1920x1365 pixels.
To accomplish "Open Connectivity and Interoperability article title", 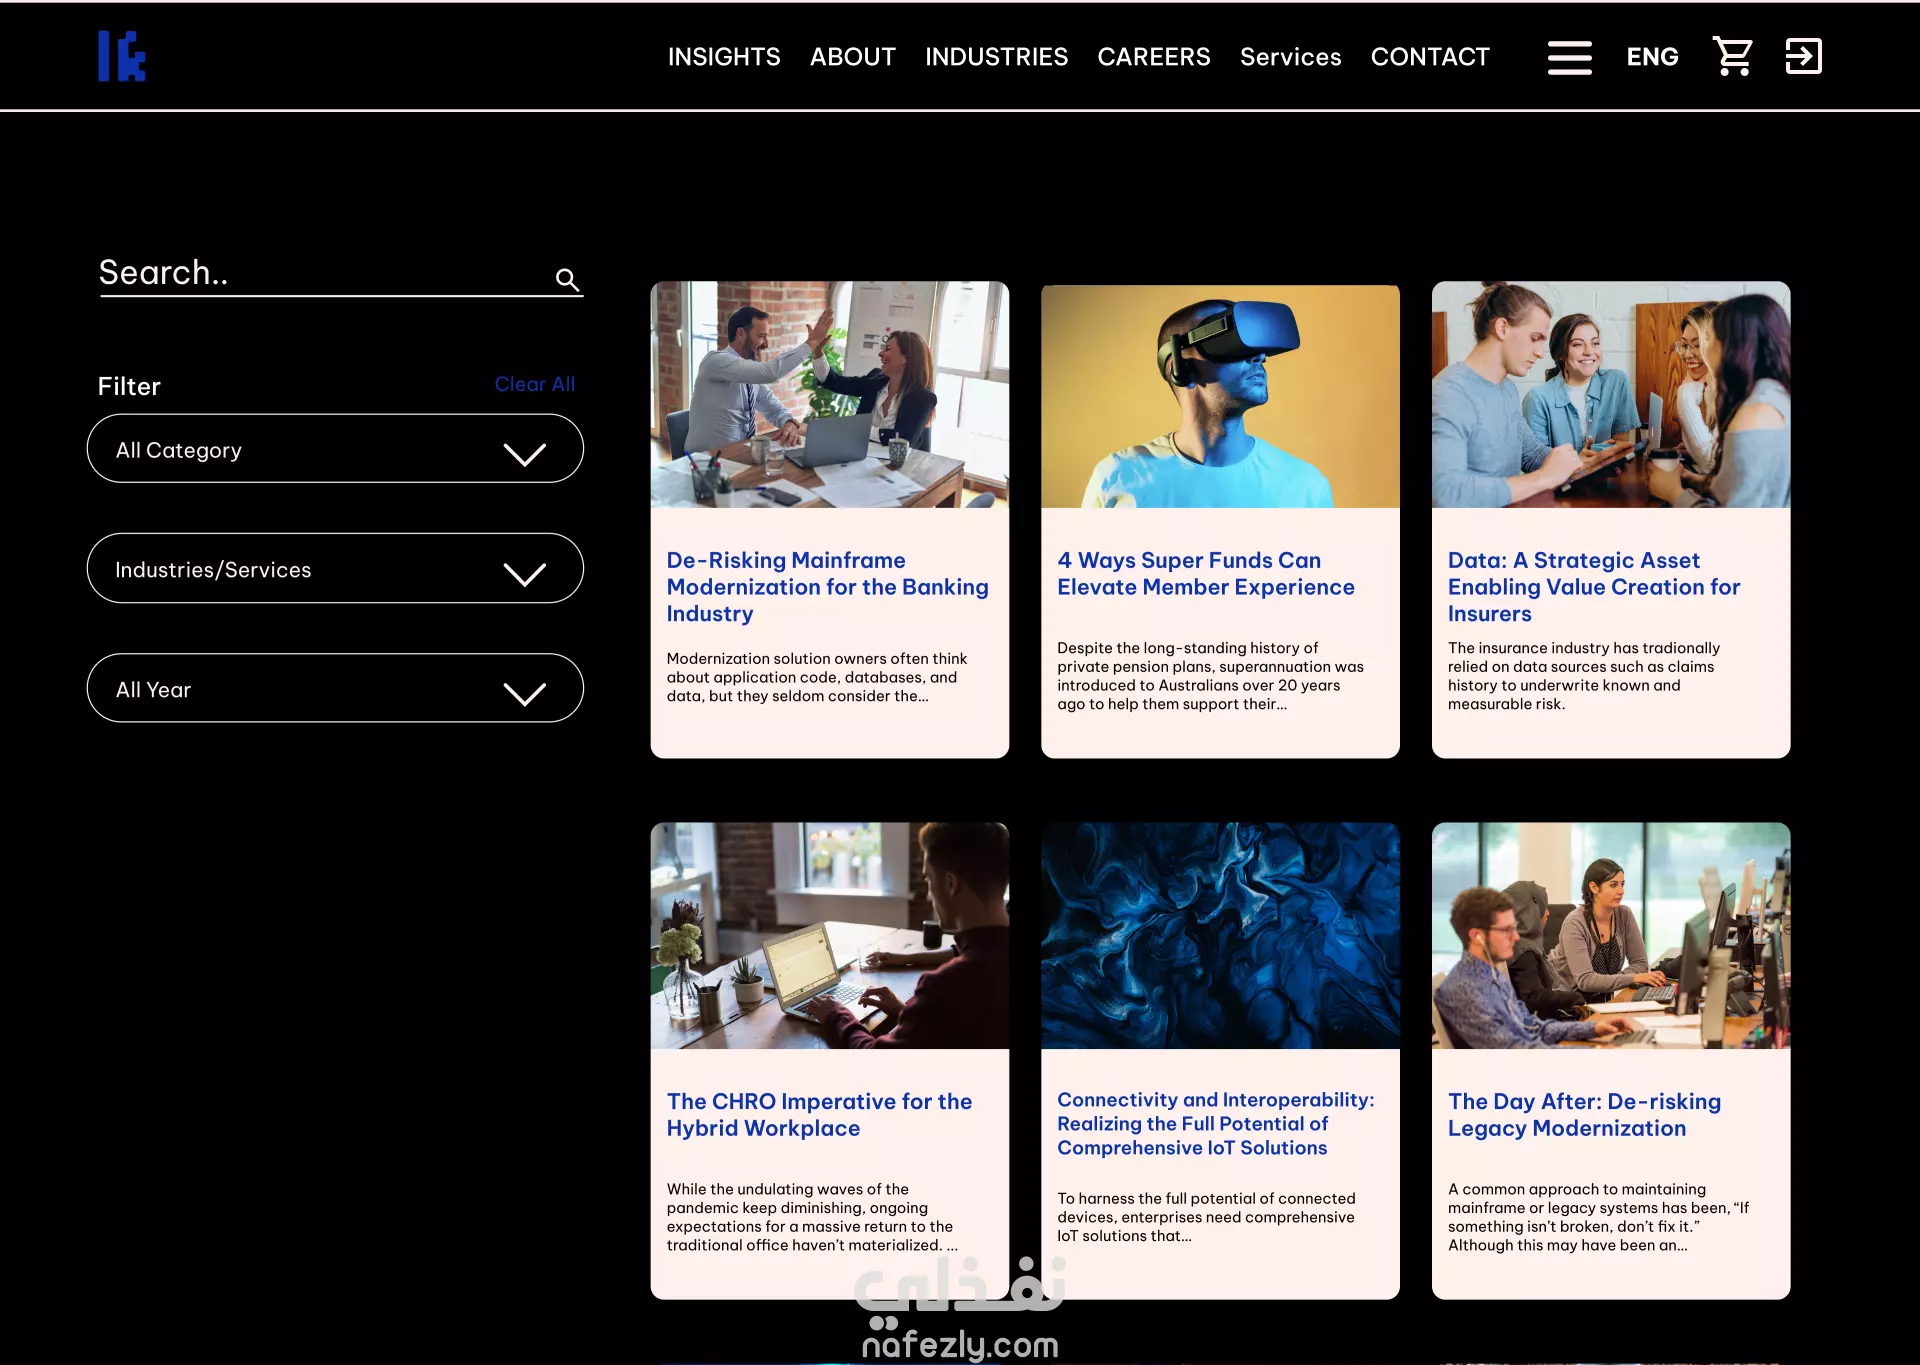I will 1215,1124.
